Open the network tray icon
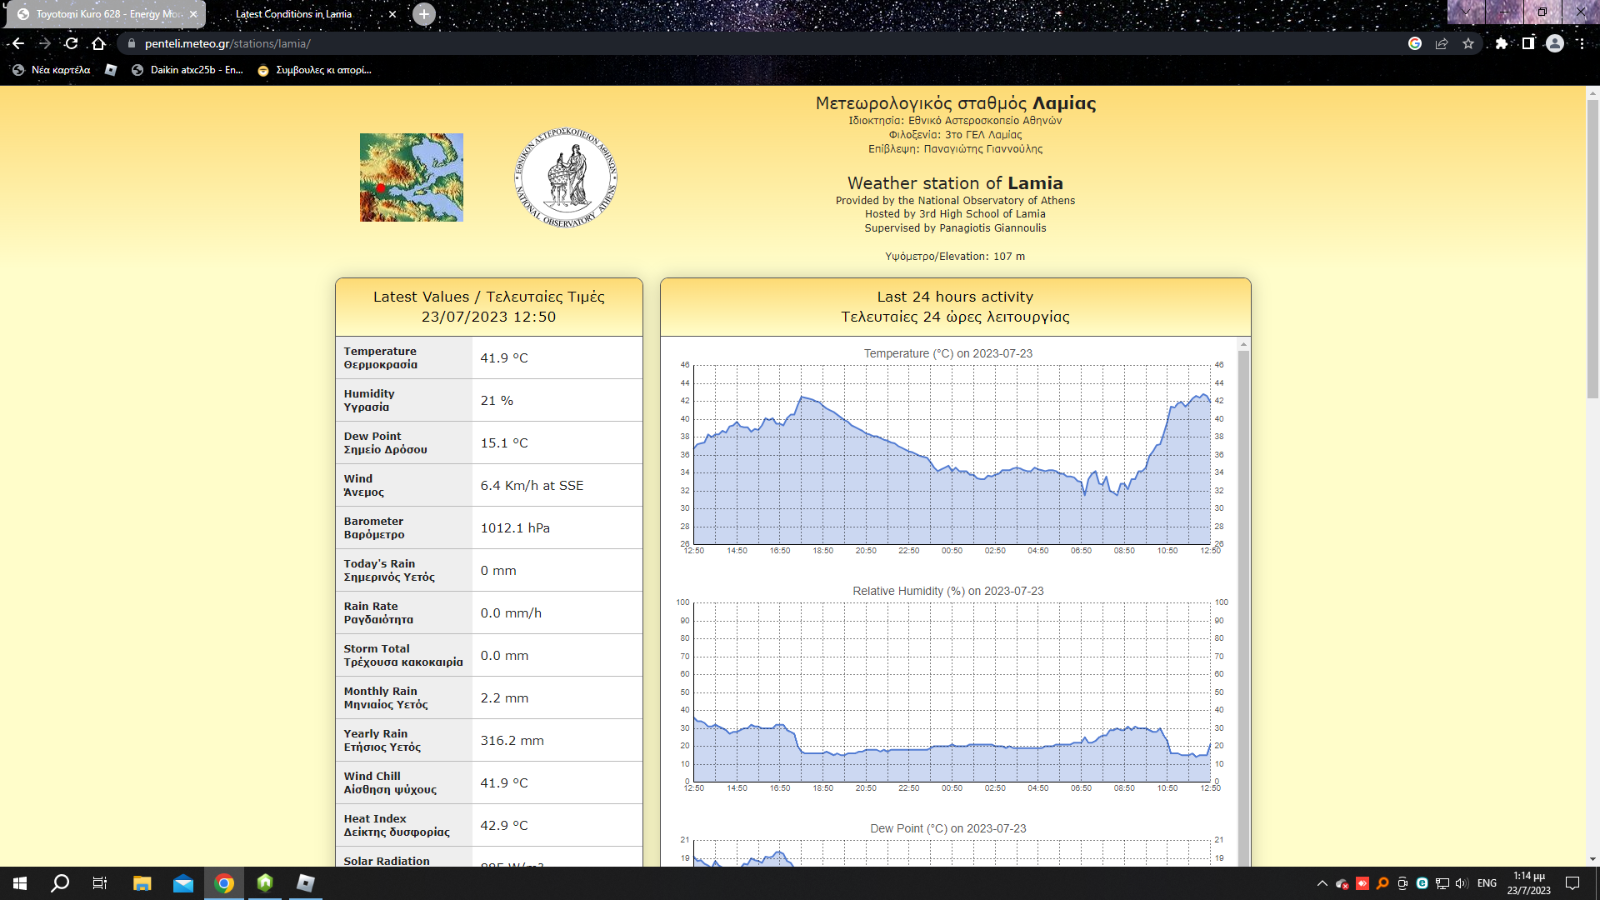This screenshot has width=1600, height=900. pyautogui.click(x=1442, y=883)
